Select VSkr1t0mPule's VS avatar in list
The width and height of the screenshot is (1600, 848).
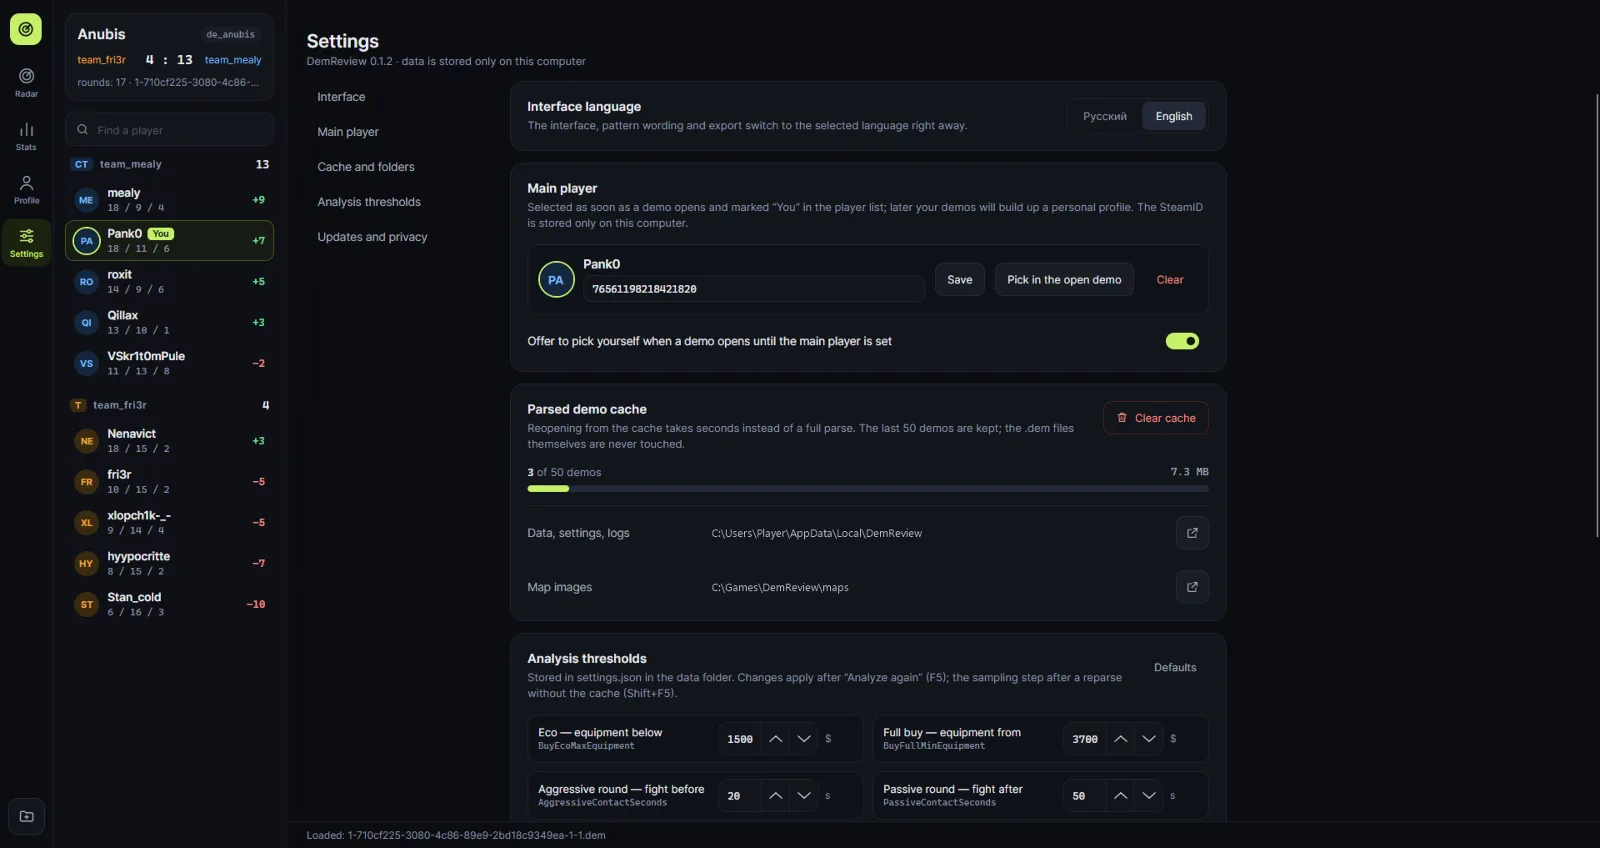pos(86,363)
